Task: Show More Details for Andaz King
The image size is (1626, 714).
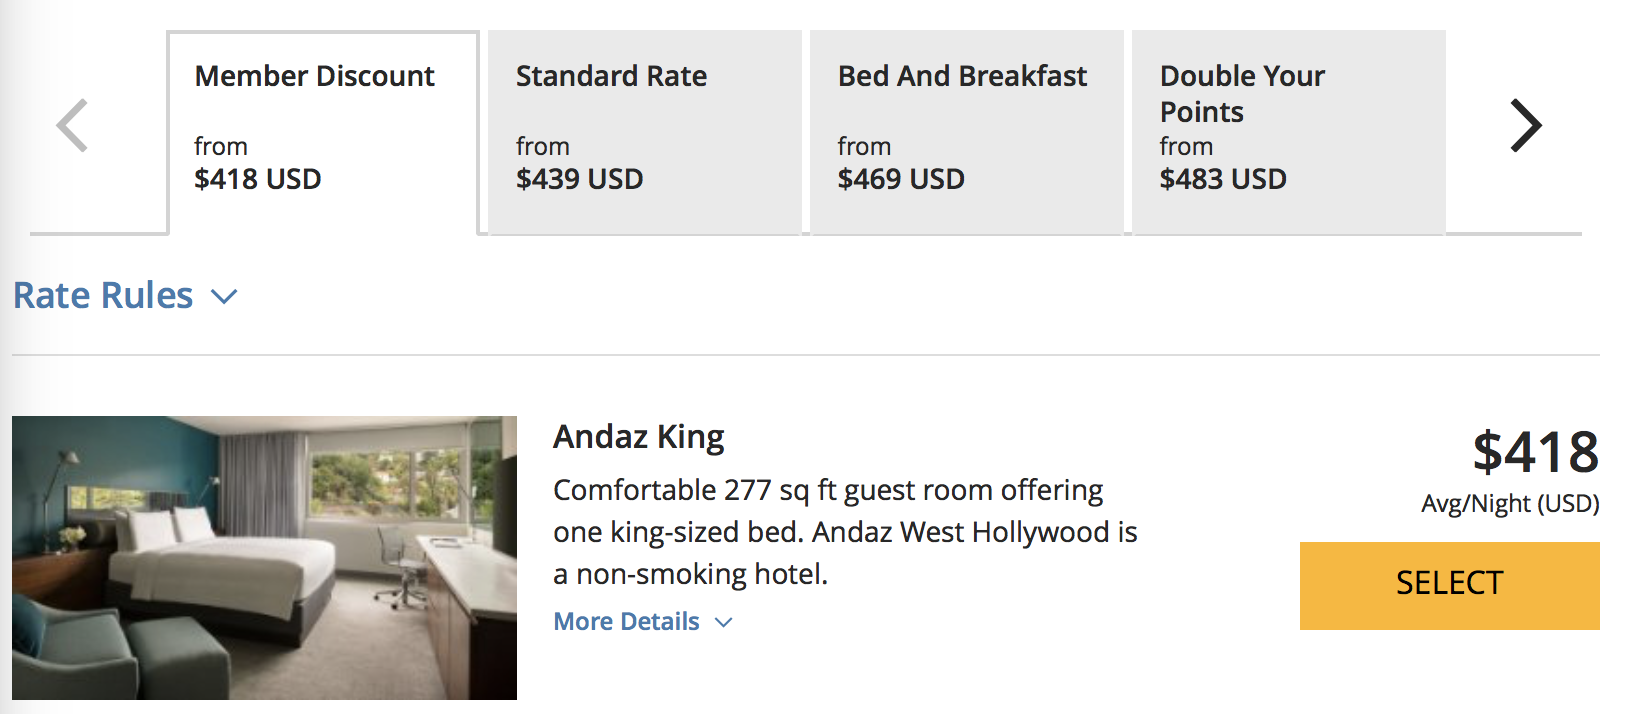Action: tap(627, 622)
